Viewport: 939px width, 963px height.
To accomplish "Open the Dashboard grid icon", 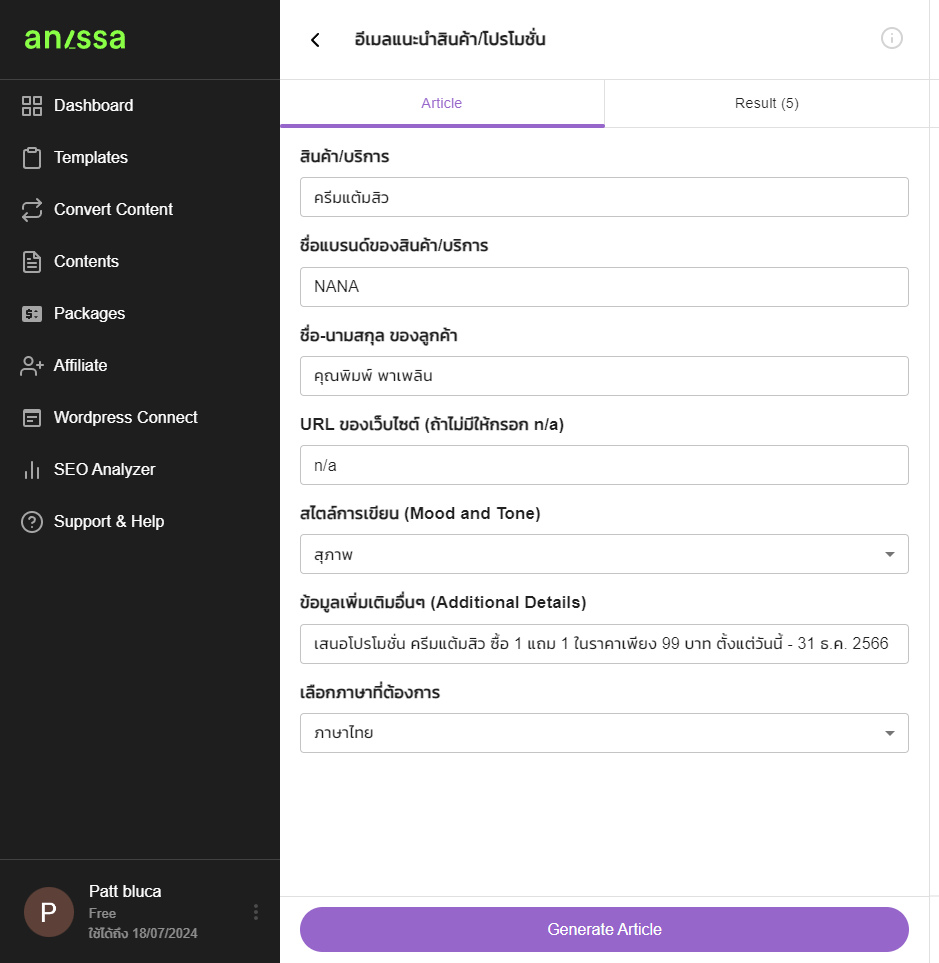I will [x=32, y=106].
